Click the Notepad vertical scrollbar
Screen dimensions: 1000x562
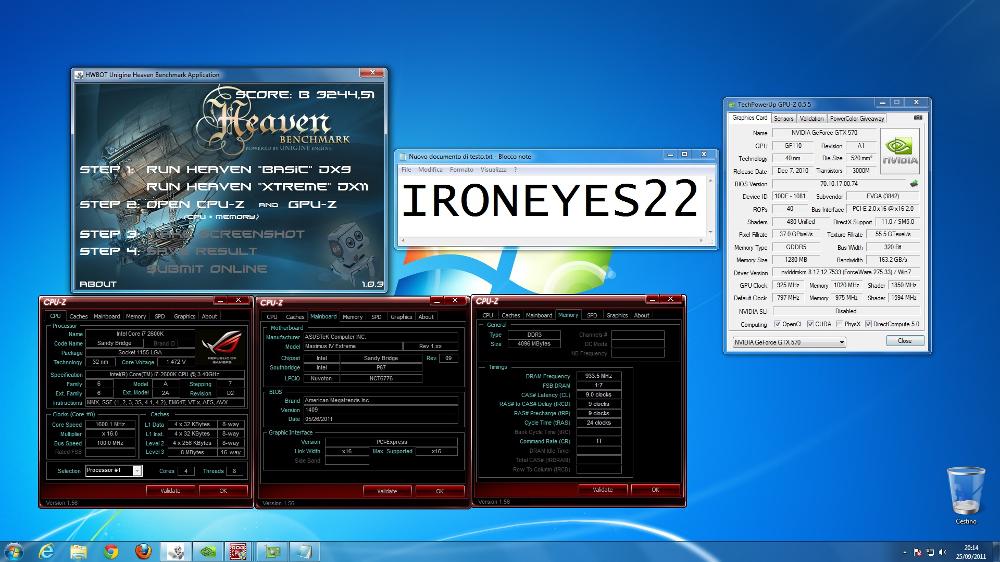pyautogui.click(x=710, y=207)
